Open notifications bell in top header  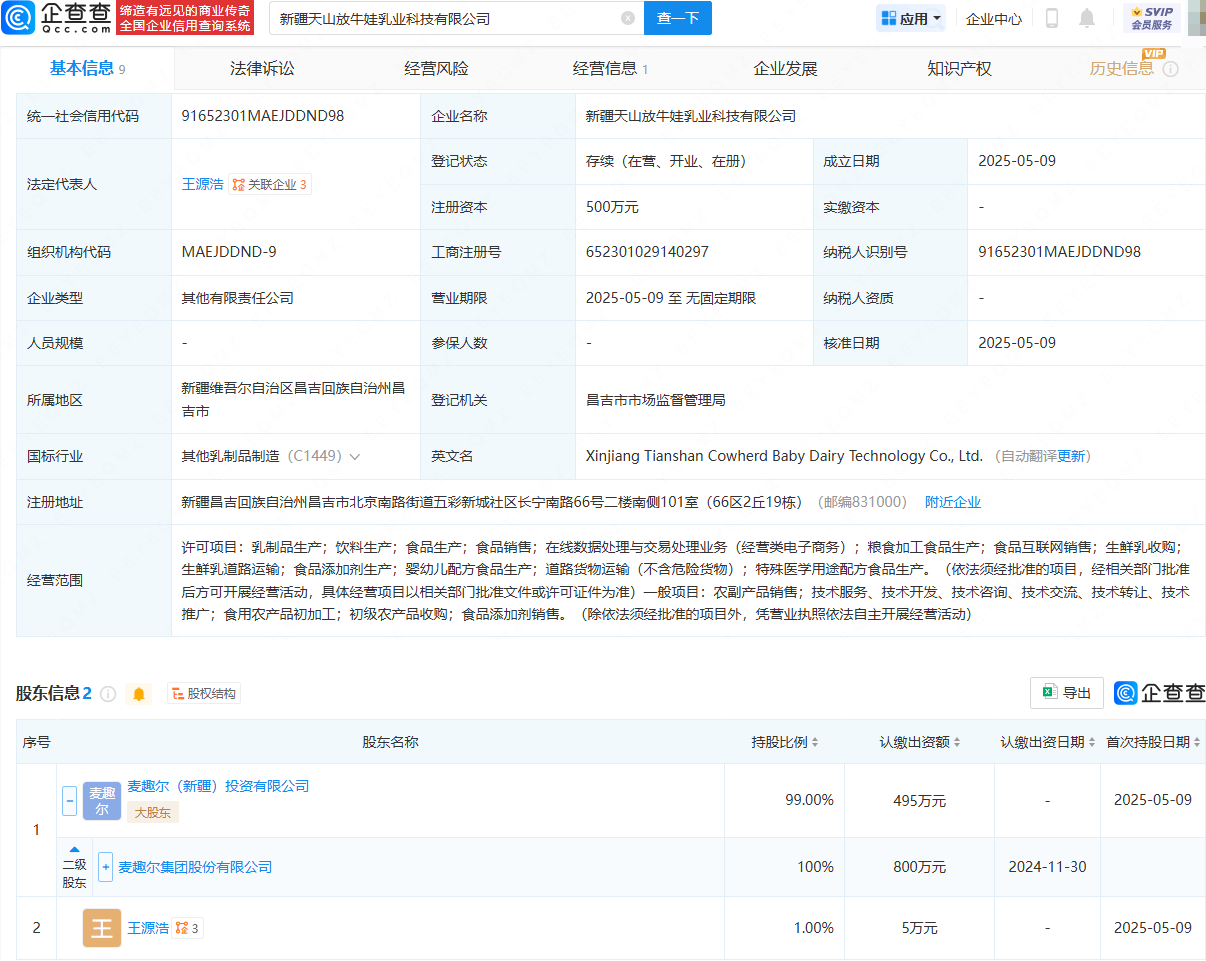[1087, 18]
